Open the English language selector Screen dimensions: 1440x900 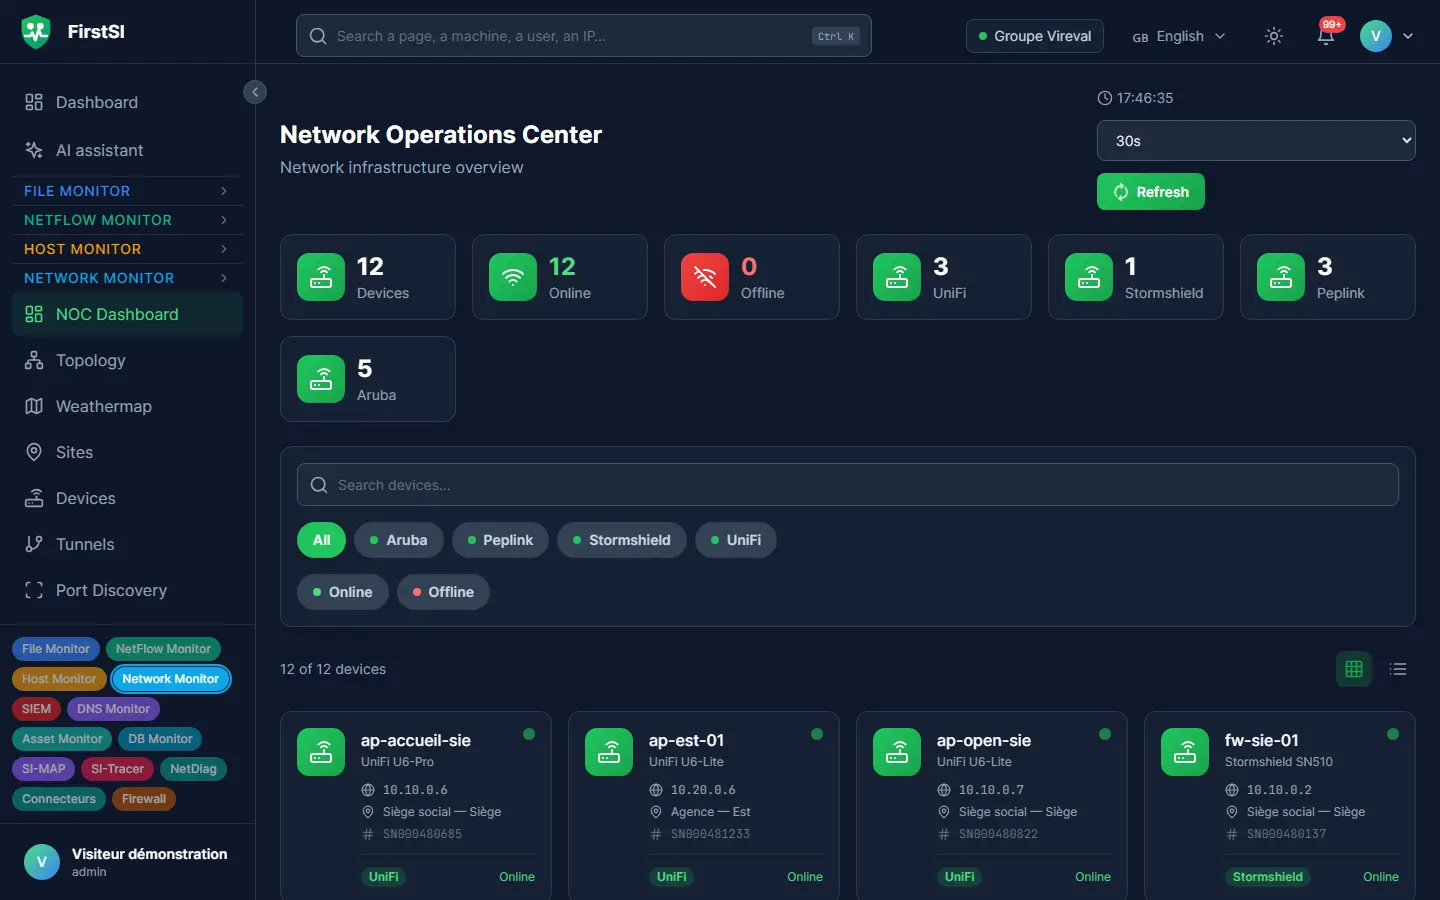click(1179, 36)
